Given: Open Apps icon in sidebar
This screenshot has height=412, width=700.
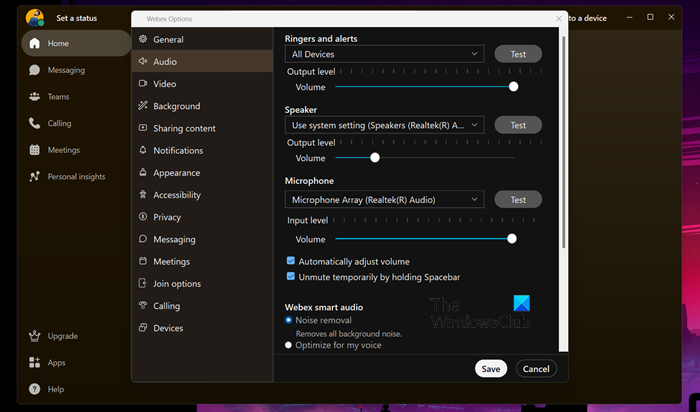Looking at the screenshot, I should click(34, 362).
